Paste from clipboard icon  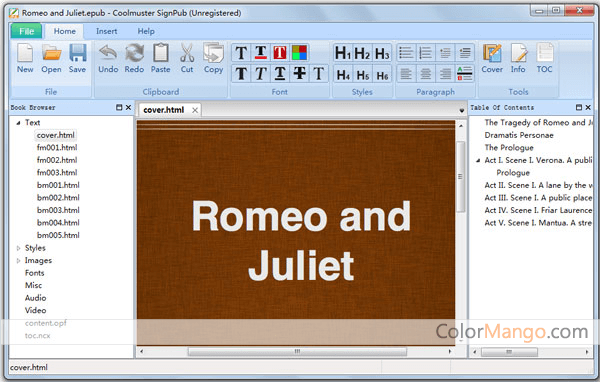(x=160, y=58)
